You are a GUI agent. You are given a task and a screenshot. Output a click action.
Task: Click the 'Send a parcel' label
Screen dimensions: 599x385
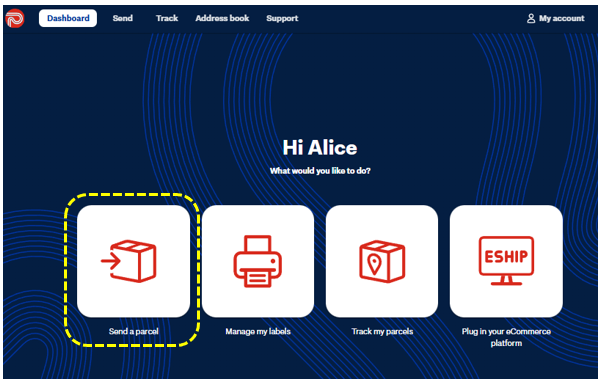point(134,331)
